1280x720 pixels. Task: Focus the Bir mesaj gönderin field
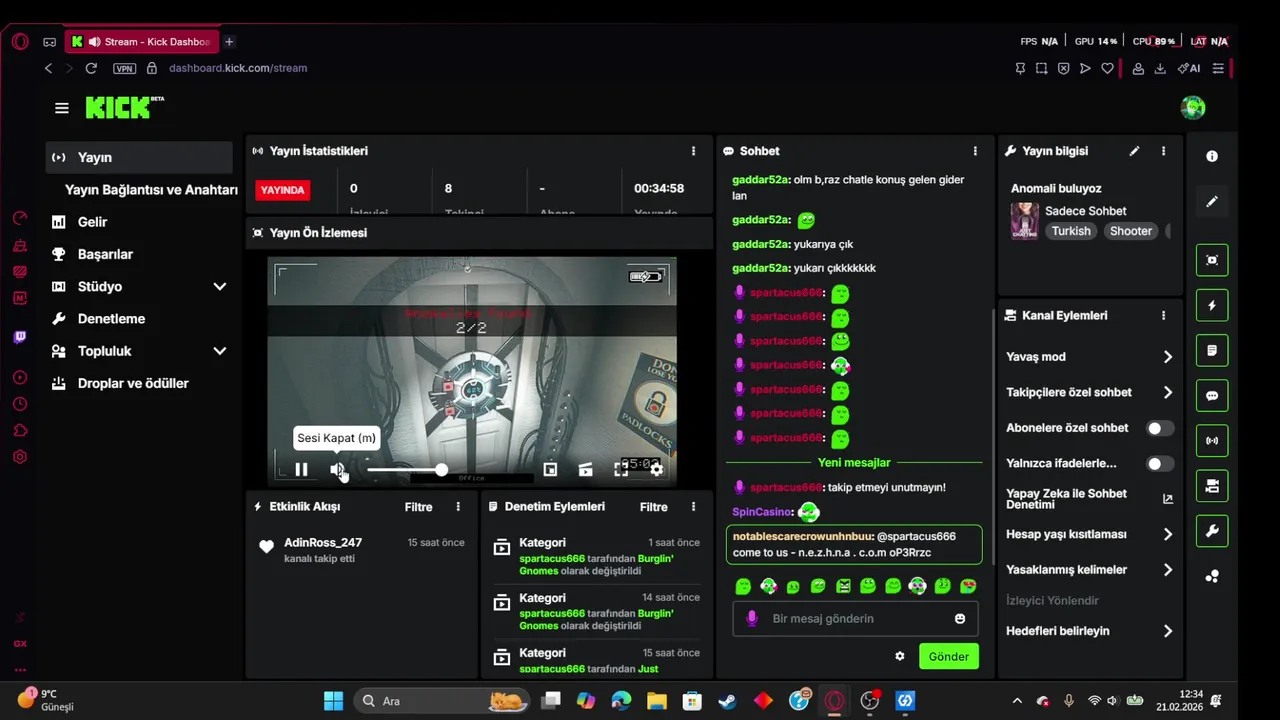tap(855, 619)
